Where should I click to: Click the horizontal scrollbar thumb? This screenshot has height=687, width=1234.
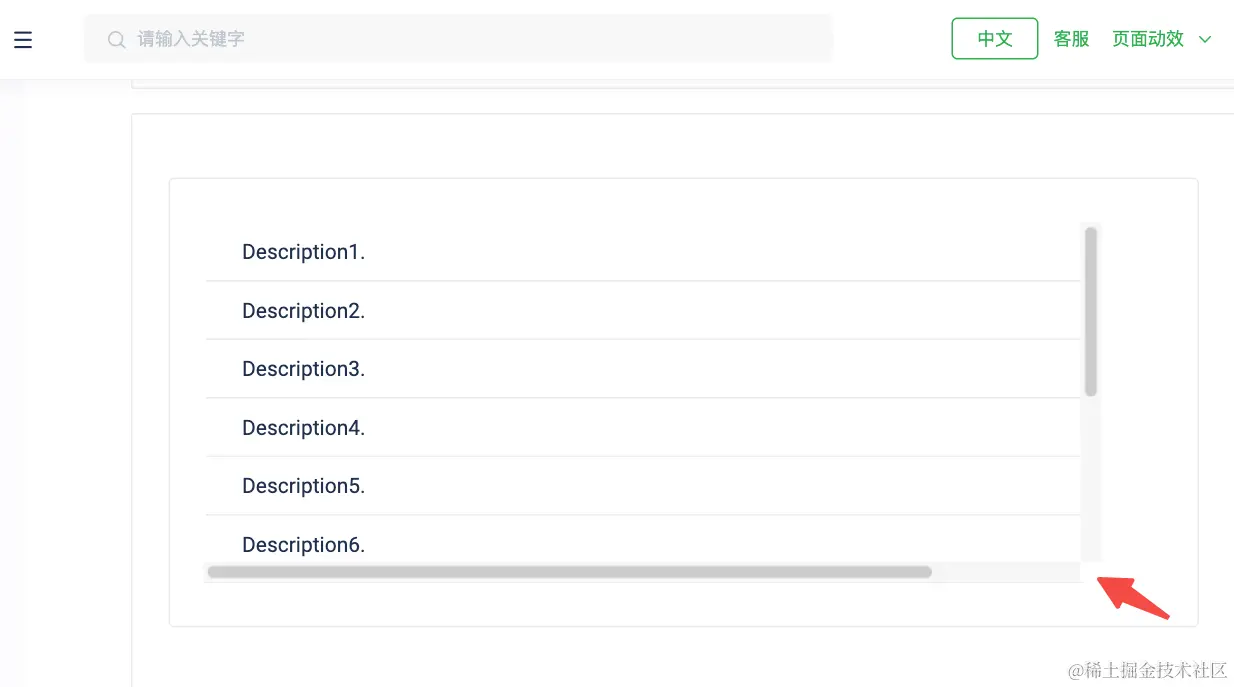569,572
